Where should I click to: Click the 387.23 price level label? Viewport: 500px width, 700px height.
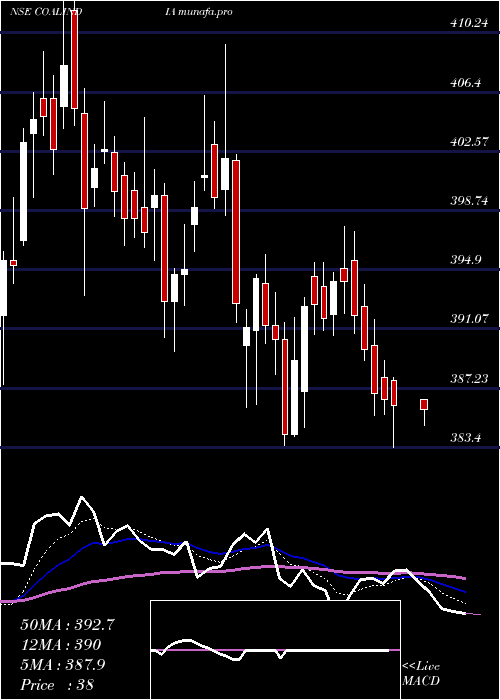point(469,378)
